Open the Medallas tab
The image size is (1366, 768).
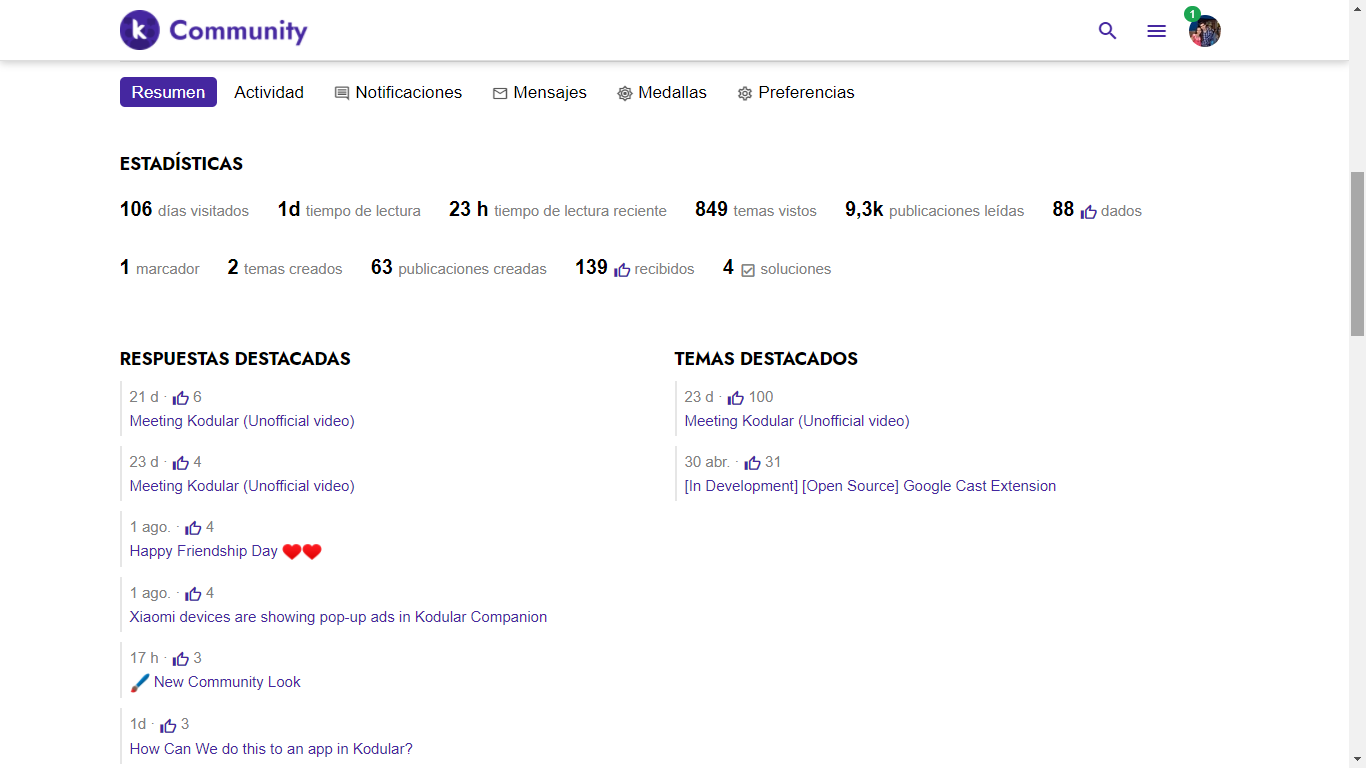tap(661, 92)
